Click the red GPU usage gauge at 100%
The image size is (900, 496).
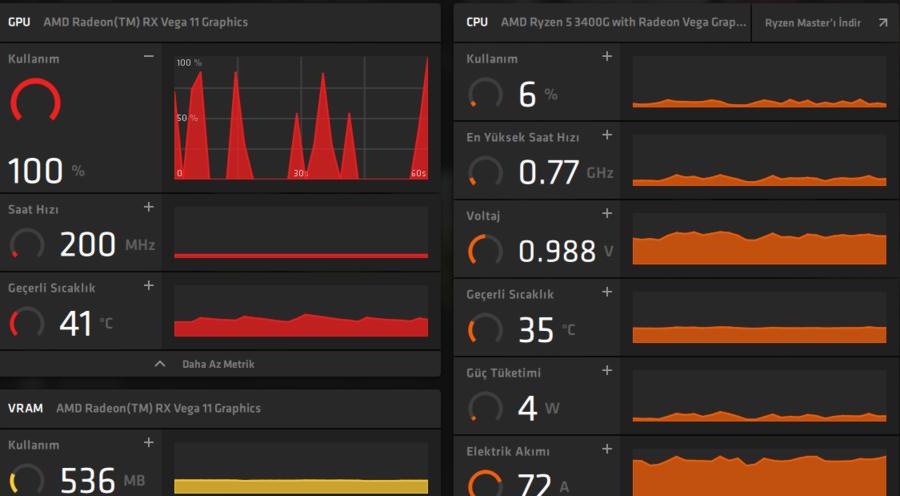(x=35, y=103)
